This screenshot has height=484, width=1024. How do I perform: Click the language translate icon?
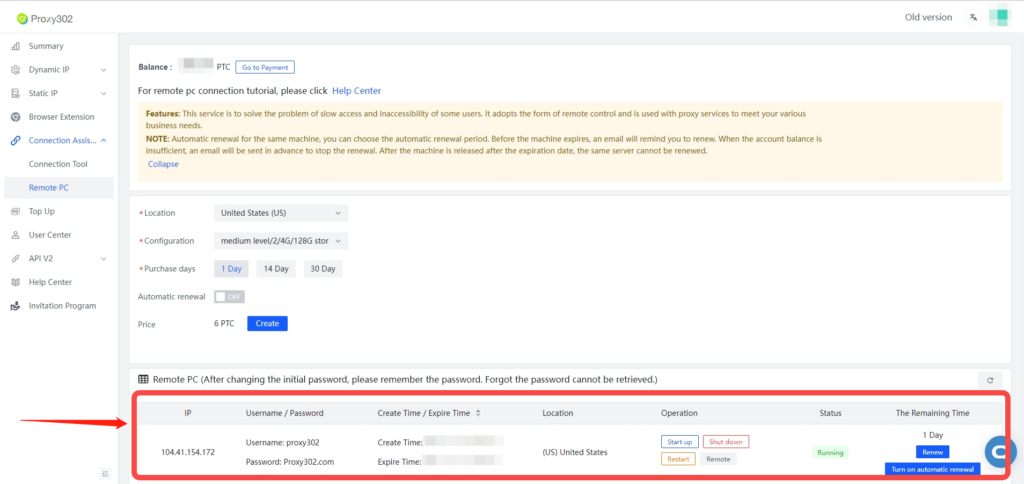pos(973,18)
